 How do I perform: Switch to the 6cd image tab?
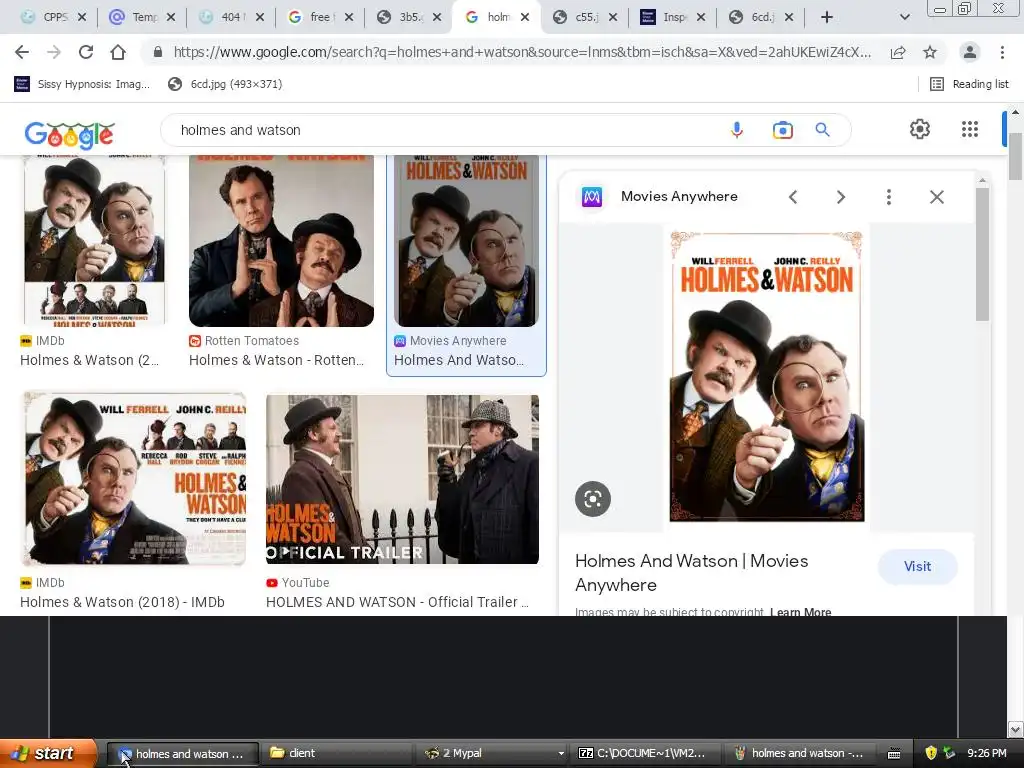(752, 17)
